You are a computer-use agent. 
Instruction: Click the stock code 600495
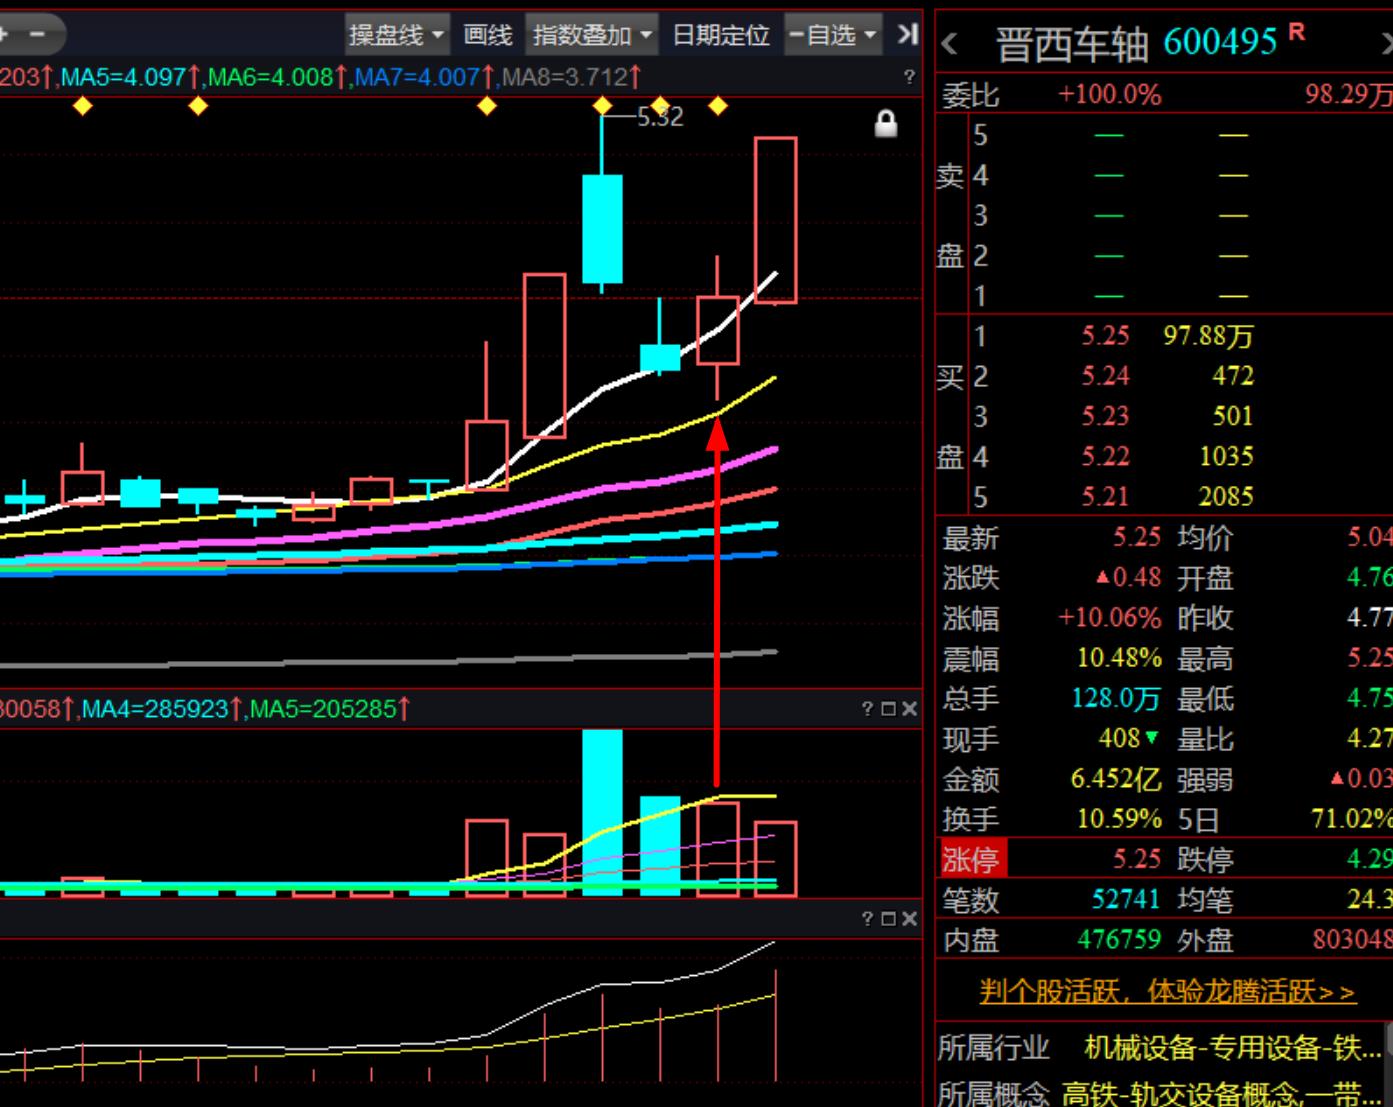[1220, 42]
